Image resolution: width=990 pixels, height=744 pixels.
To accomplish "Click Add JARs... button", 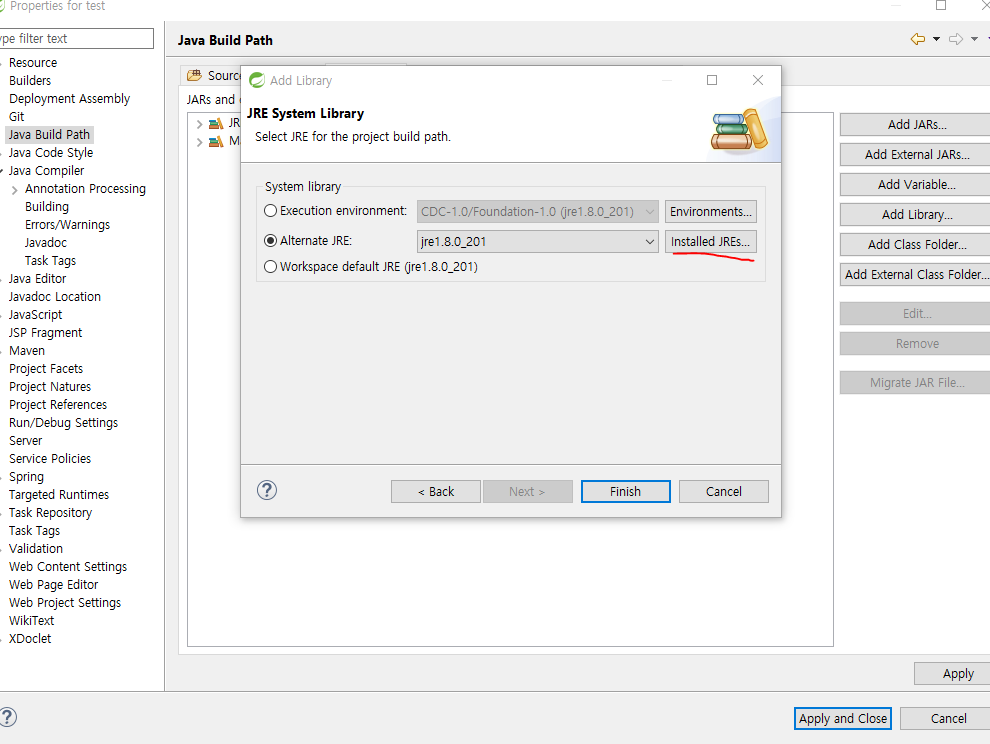I will point(917,124).
